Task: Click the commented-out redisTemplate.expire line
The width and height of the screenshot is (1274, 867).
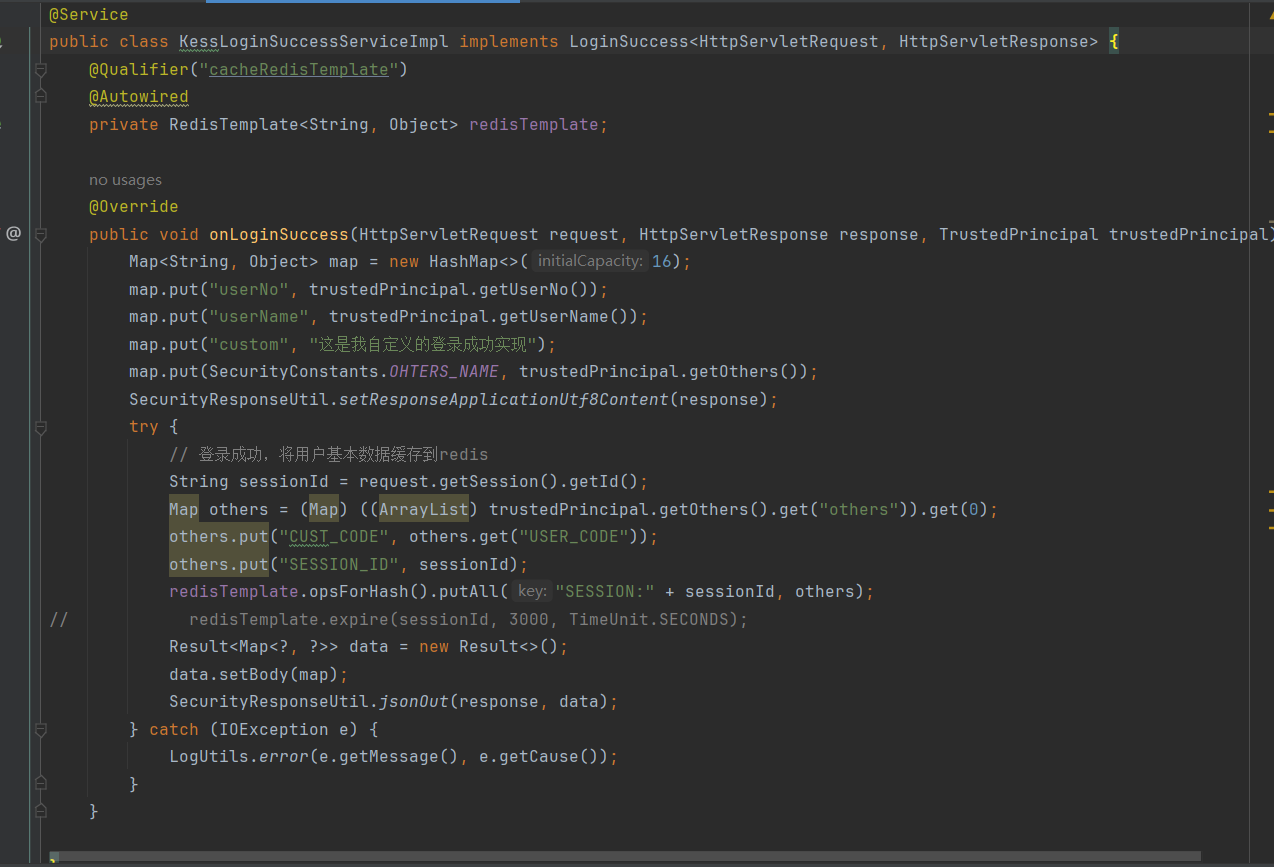Action: (467, 620)
